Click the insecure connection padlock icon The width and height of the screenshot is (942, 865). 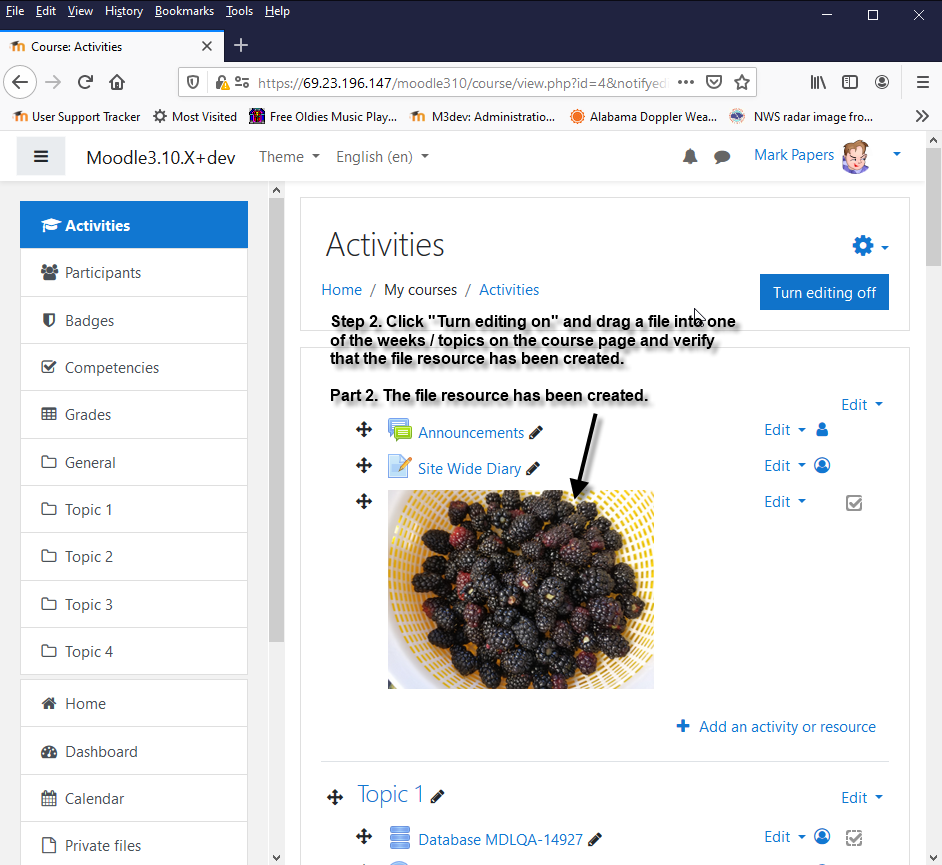(222, 82)
